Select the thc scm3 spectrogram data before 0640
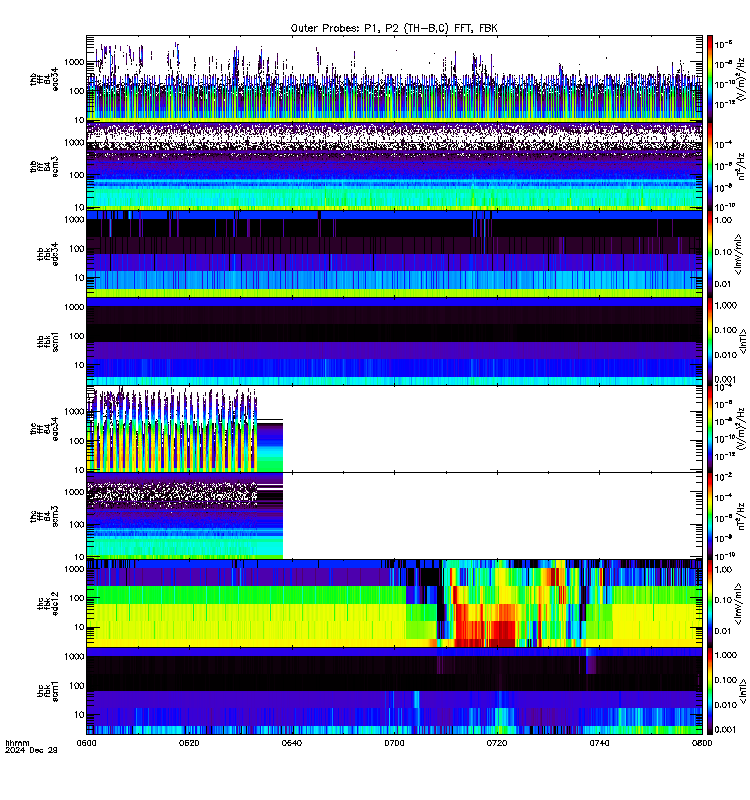 pos(185,516)
